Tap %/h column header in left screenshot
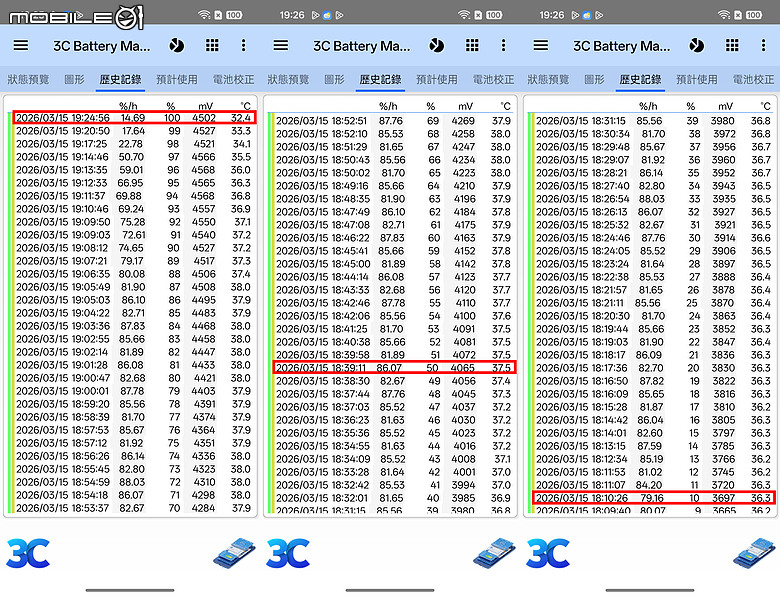780x597 pixels. click(x=128, y=106)
